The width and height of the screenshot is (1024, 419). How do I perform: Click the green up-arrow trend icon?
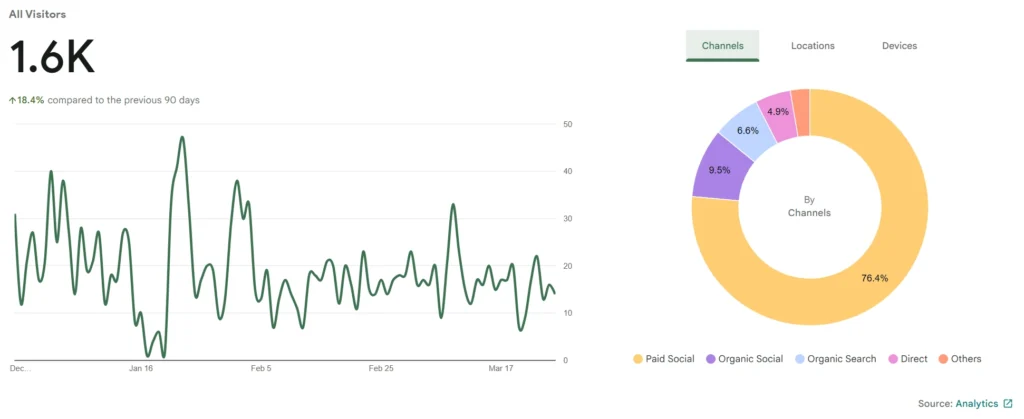point(12,100)
